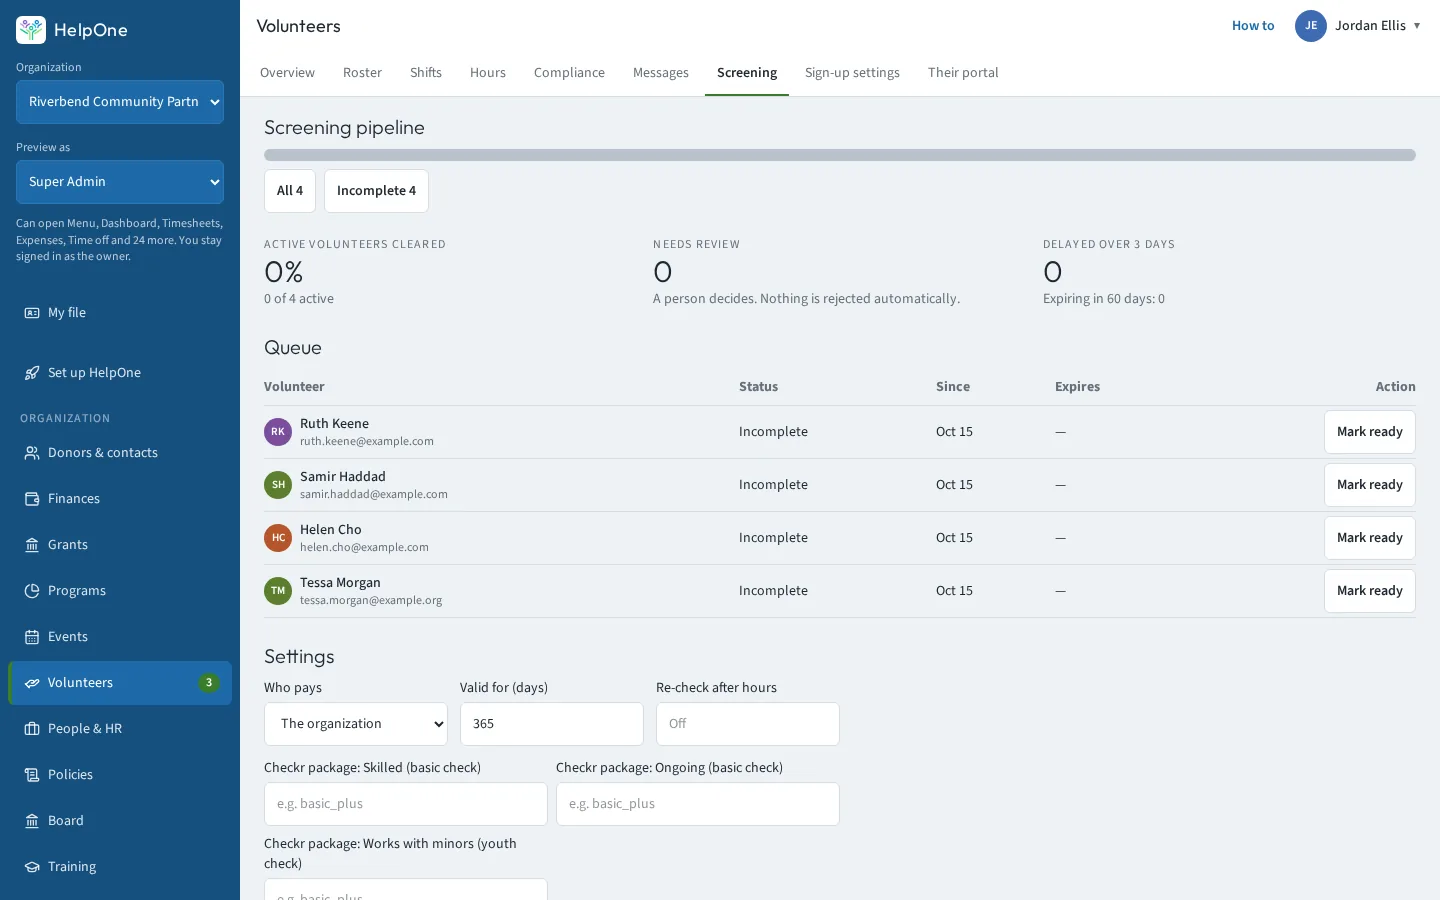
Task: Switch to the Roster tab
Action: point(362,73)
